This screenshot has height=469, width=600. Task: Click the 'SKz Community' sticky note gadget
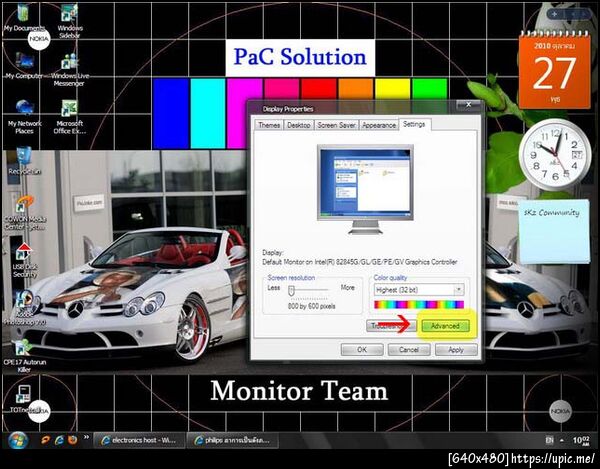tap(554, 231)
